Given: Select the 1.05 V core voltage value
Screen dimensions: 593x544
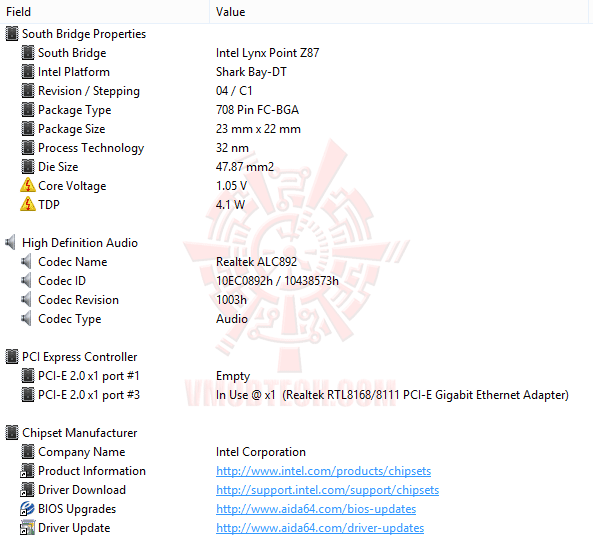Looking at the screenshot, I should click(x=231, y=186).
